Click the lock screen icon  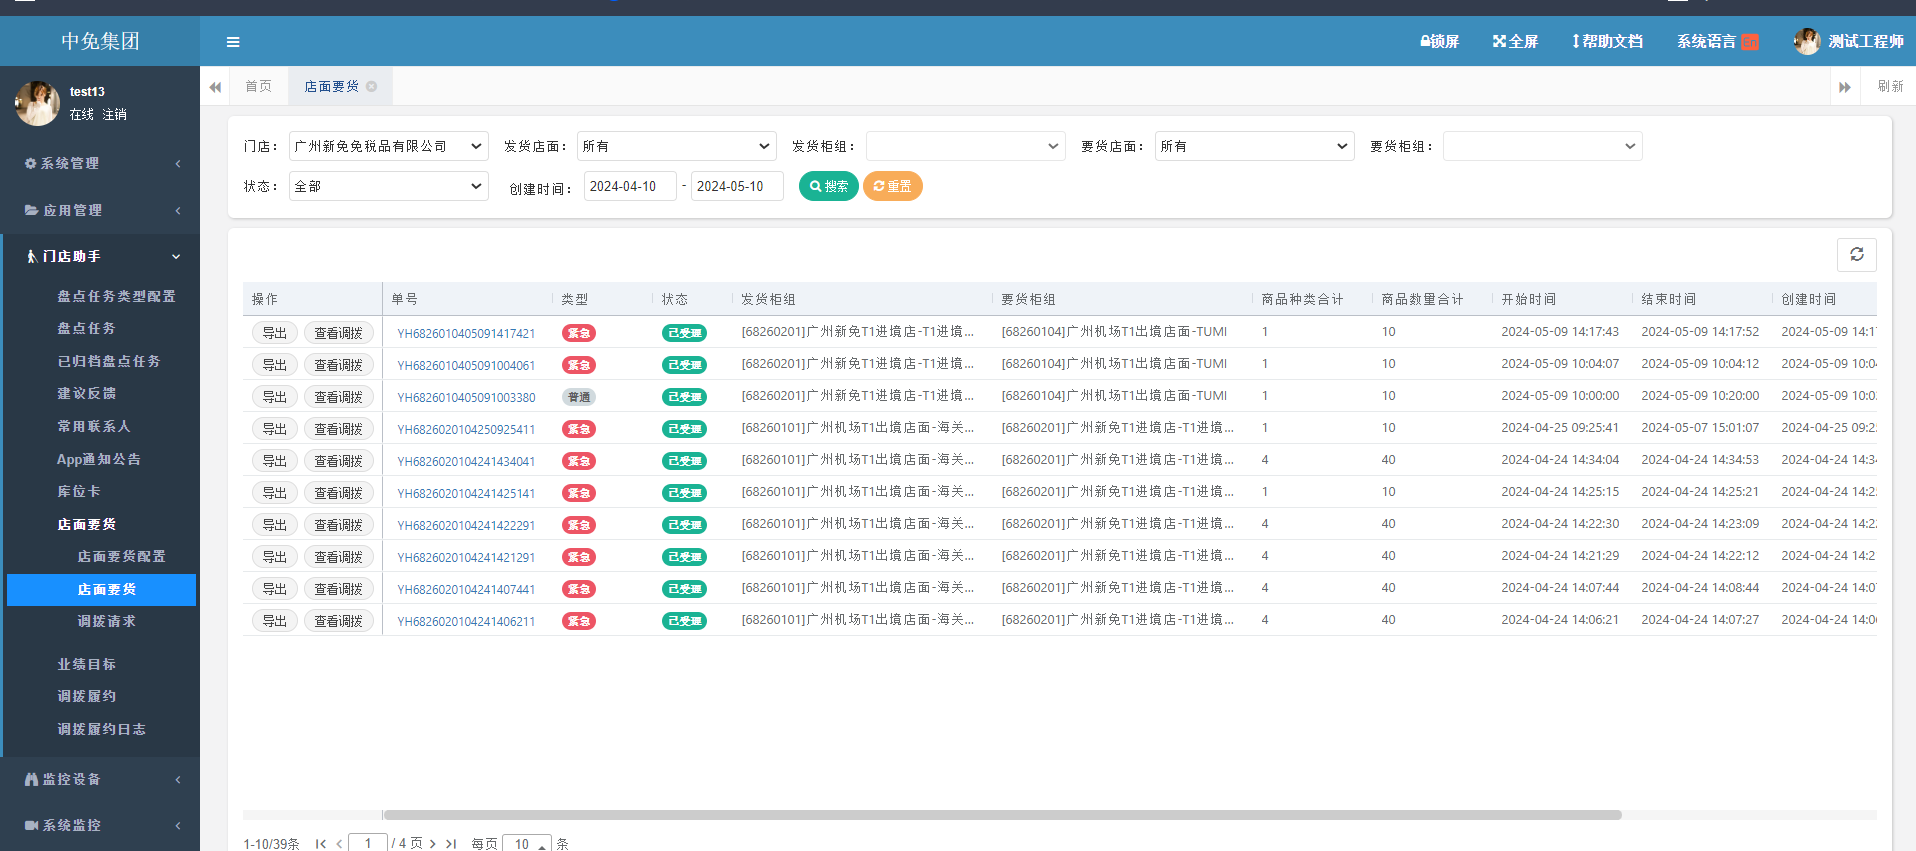[1425, 42]
